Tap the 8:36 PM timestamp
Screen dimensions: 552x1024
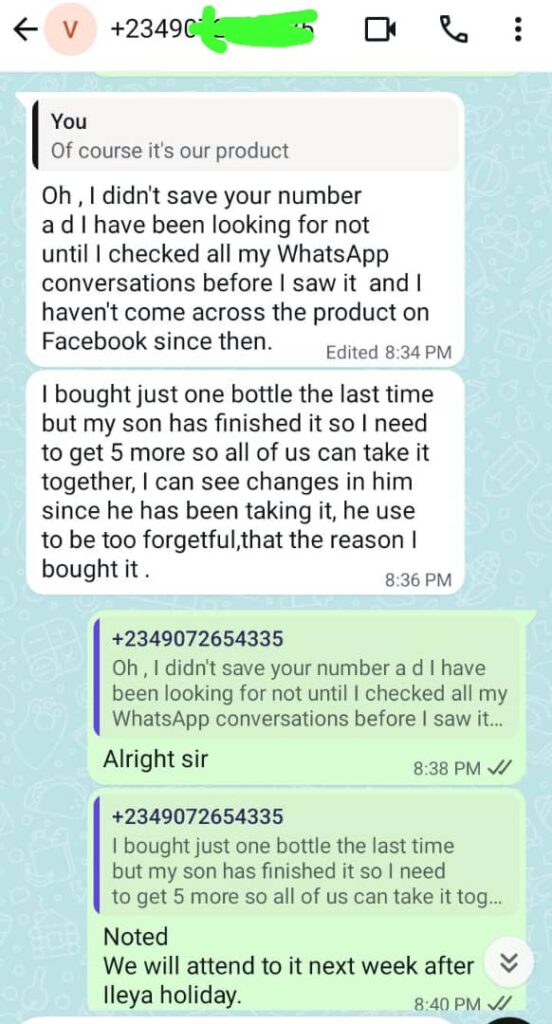[x=419, y=580]
